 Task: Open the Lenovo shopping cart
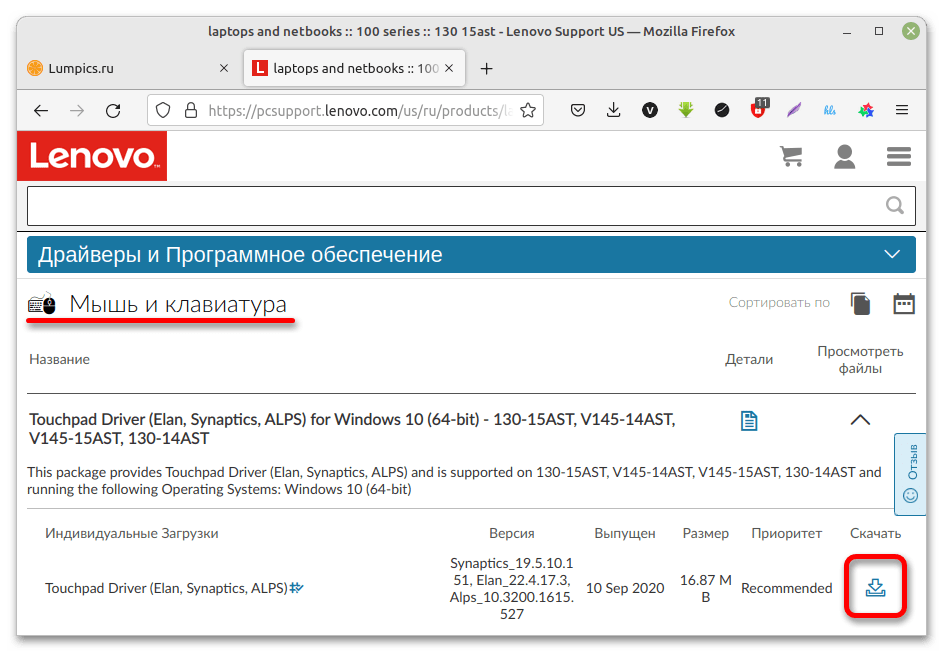791,157
